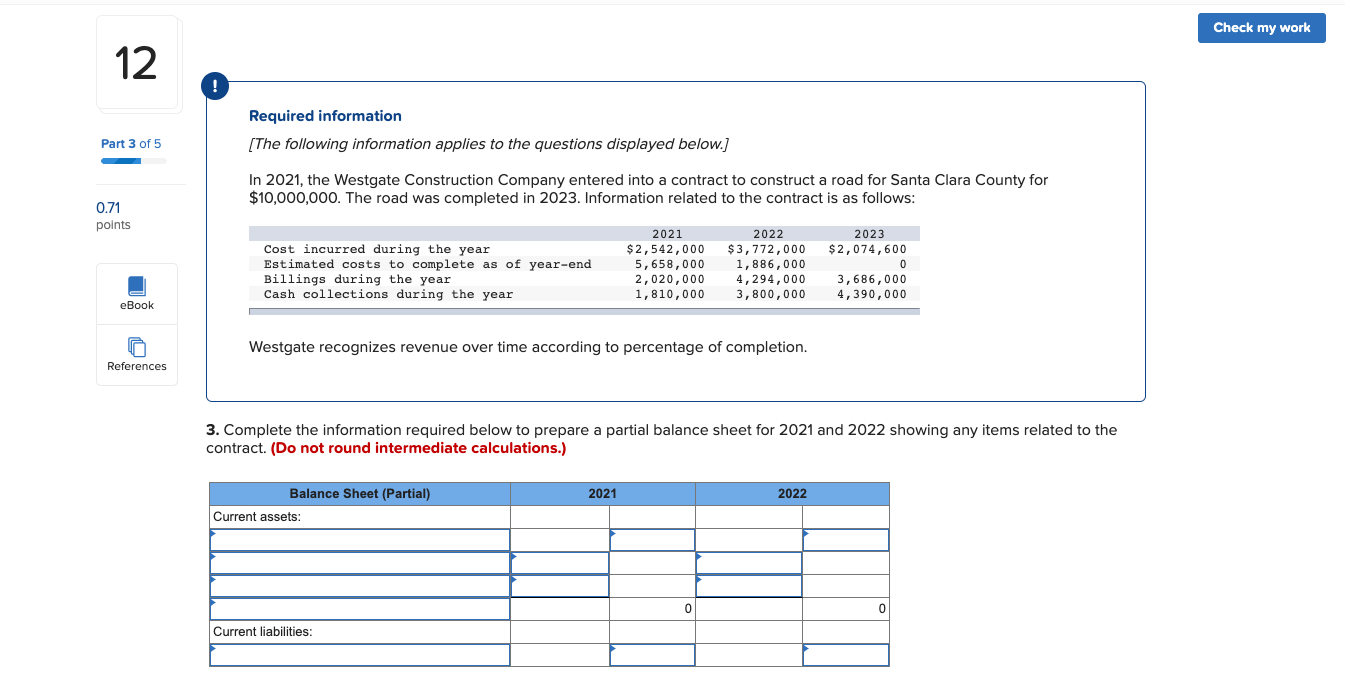Open account dropdown under Current liabilities
Screen dimensions: 1345x673
click(360, 655)
